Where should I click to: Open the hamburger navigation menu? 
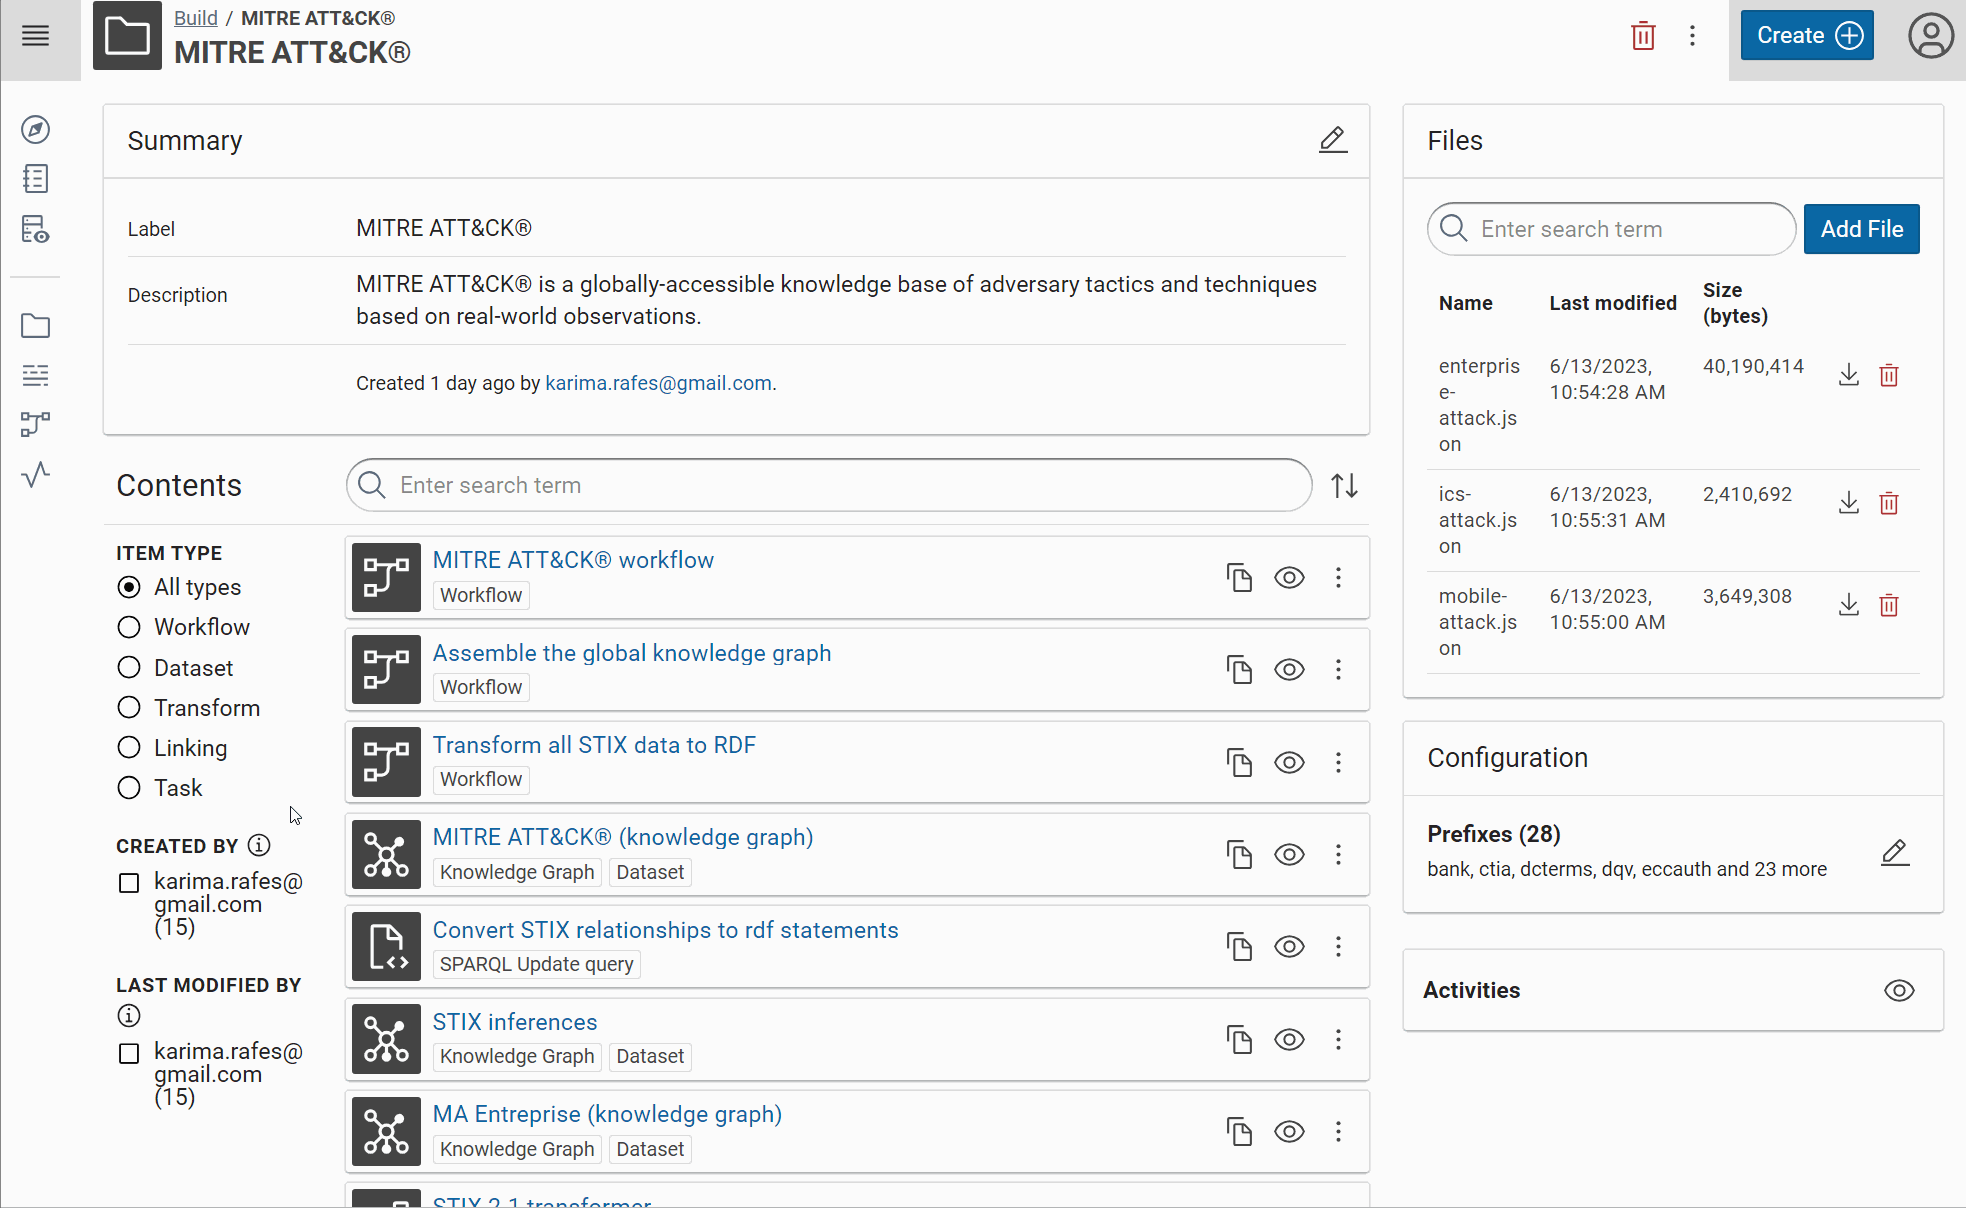pos(36,36)
